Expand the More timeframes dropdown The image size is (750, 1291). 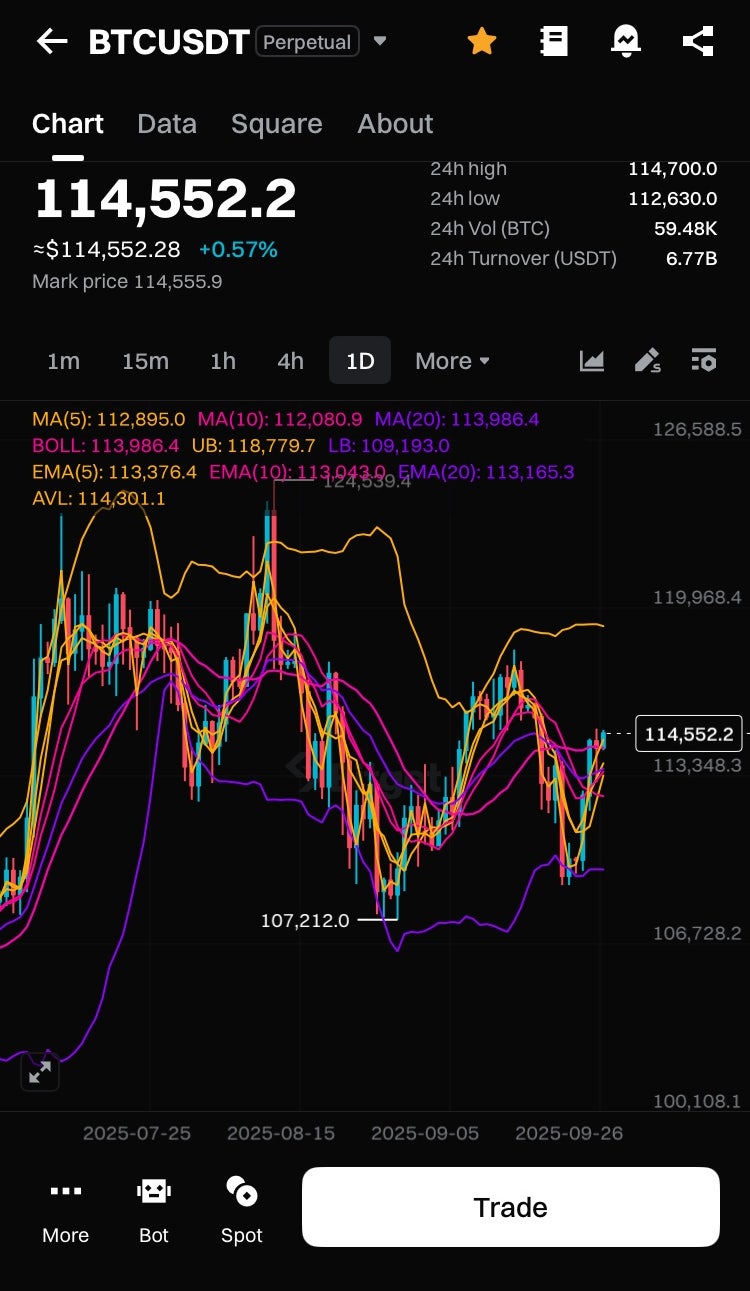pyautogui.click(x=453, y=361)
